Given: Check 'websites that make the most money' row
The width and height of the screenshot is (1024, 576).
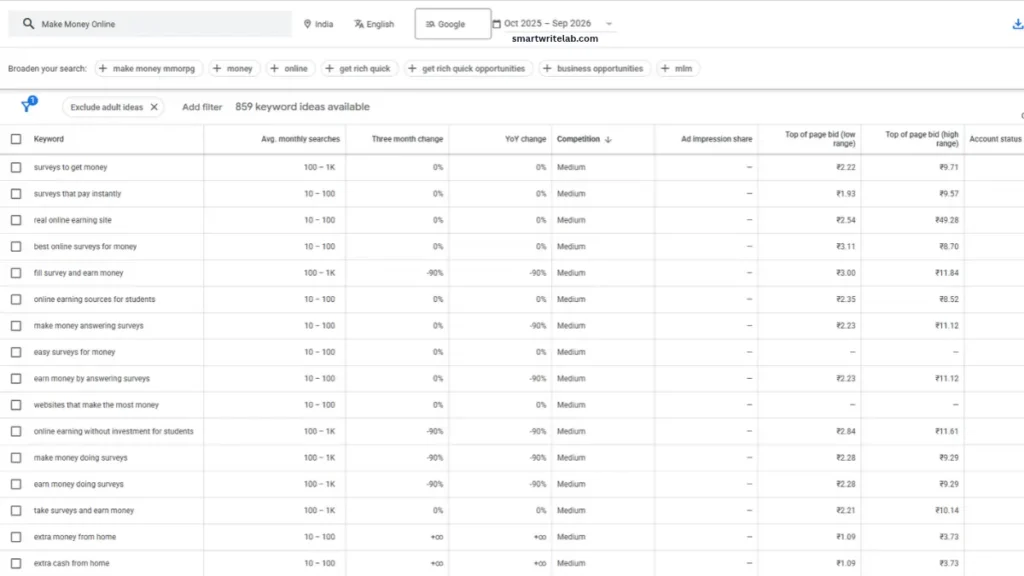Looking at the screenshot, I should pyautogui.click(x=16, y=405).
